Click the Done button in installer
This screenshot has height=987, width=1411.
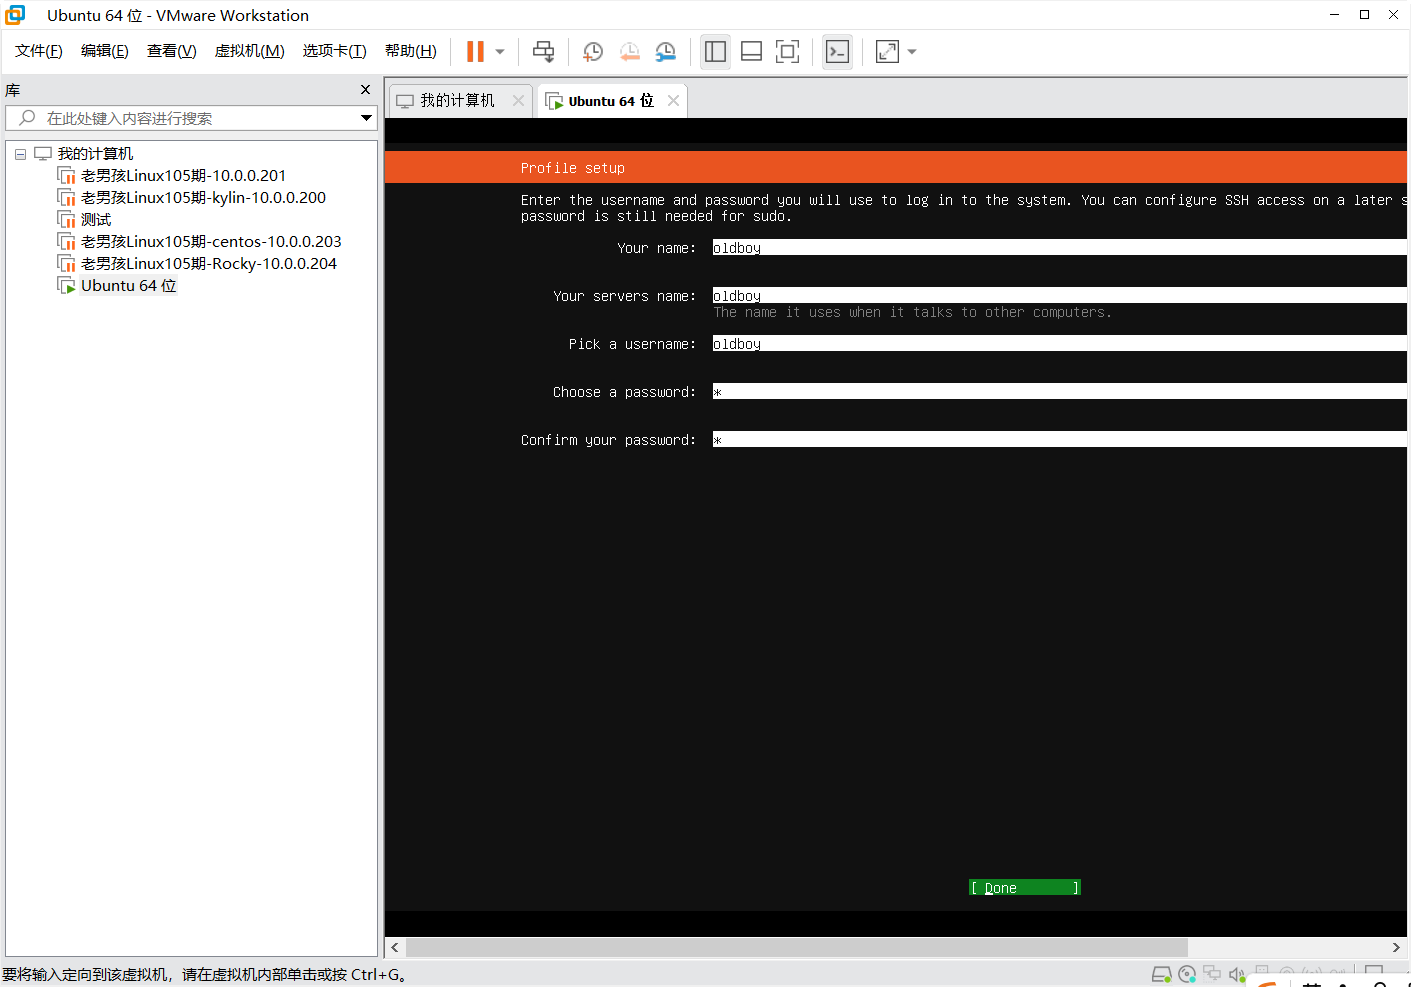[x=1025, y=888]
